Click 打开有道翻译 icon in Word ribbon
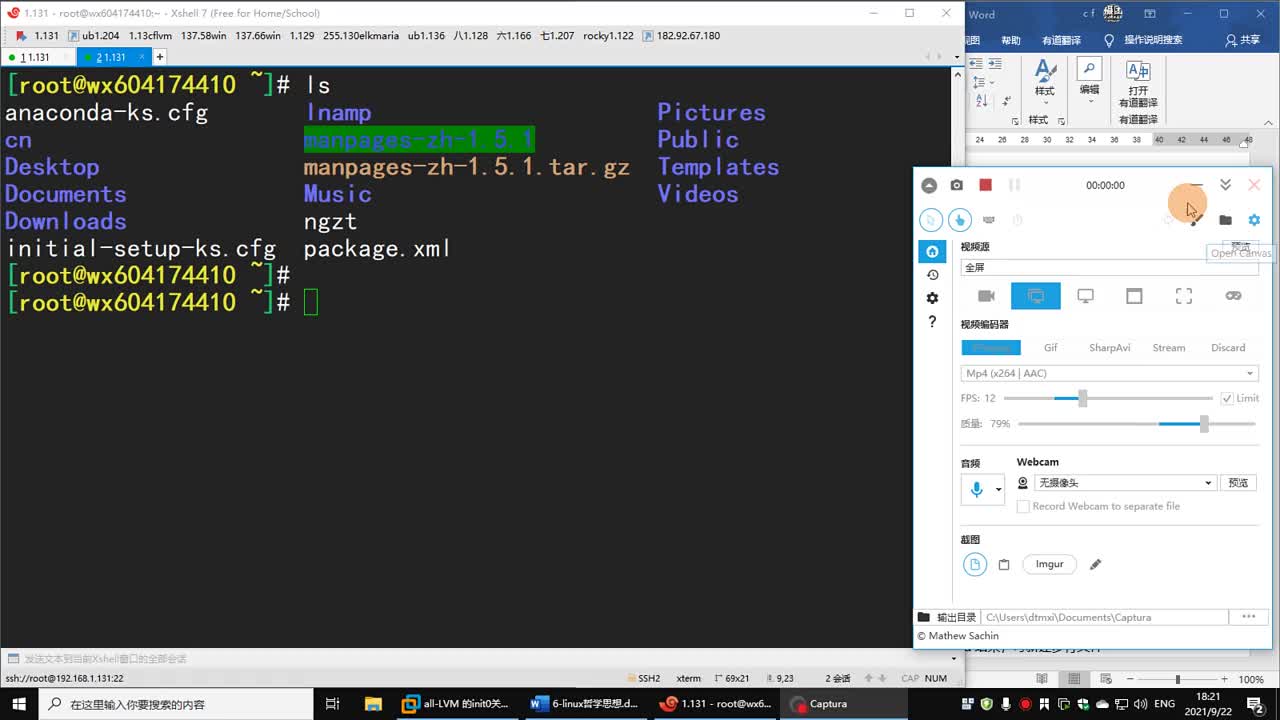Image resolution: width=1280 pixels, height=720 pixels. pos(1138,84)
